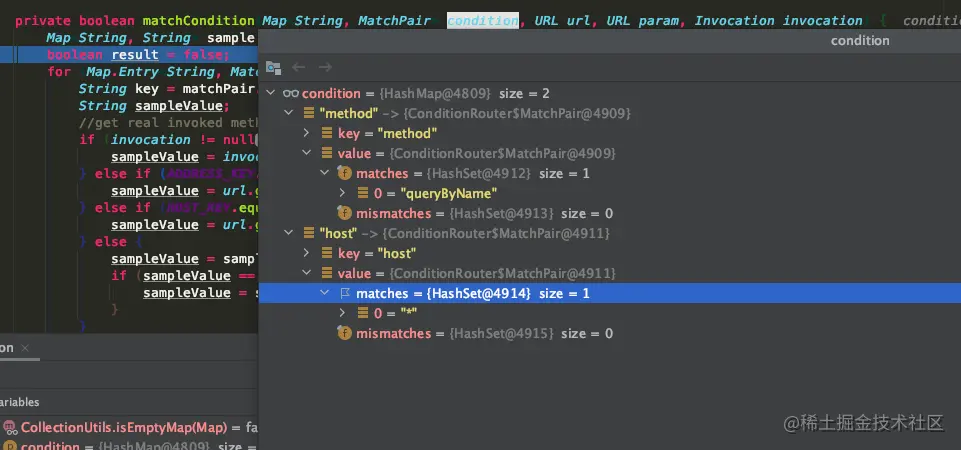Expand the key = "host" node

(x=307, y=253)
